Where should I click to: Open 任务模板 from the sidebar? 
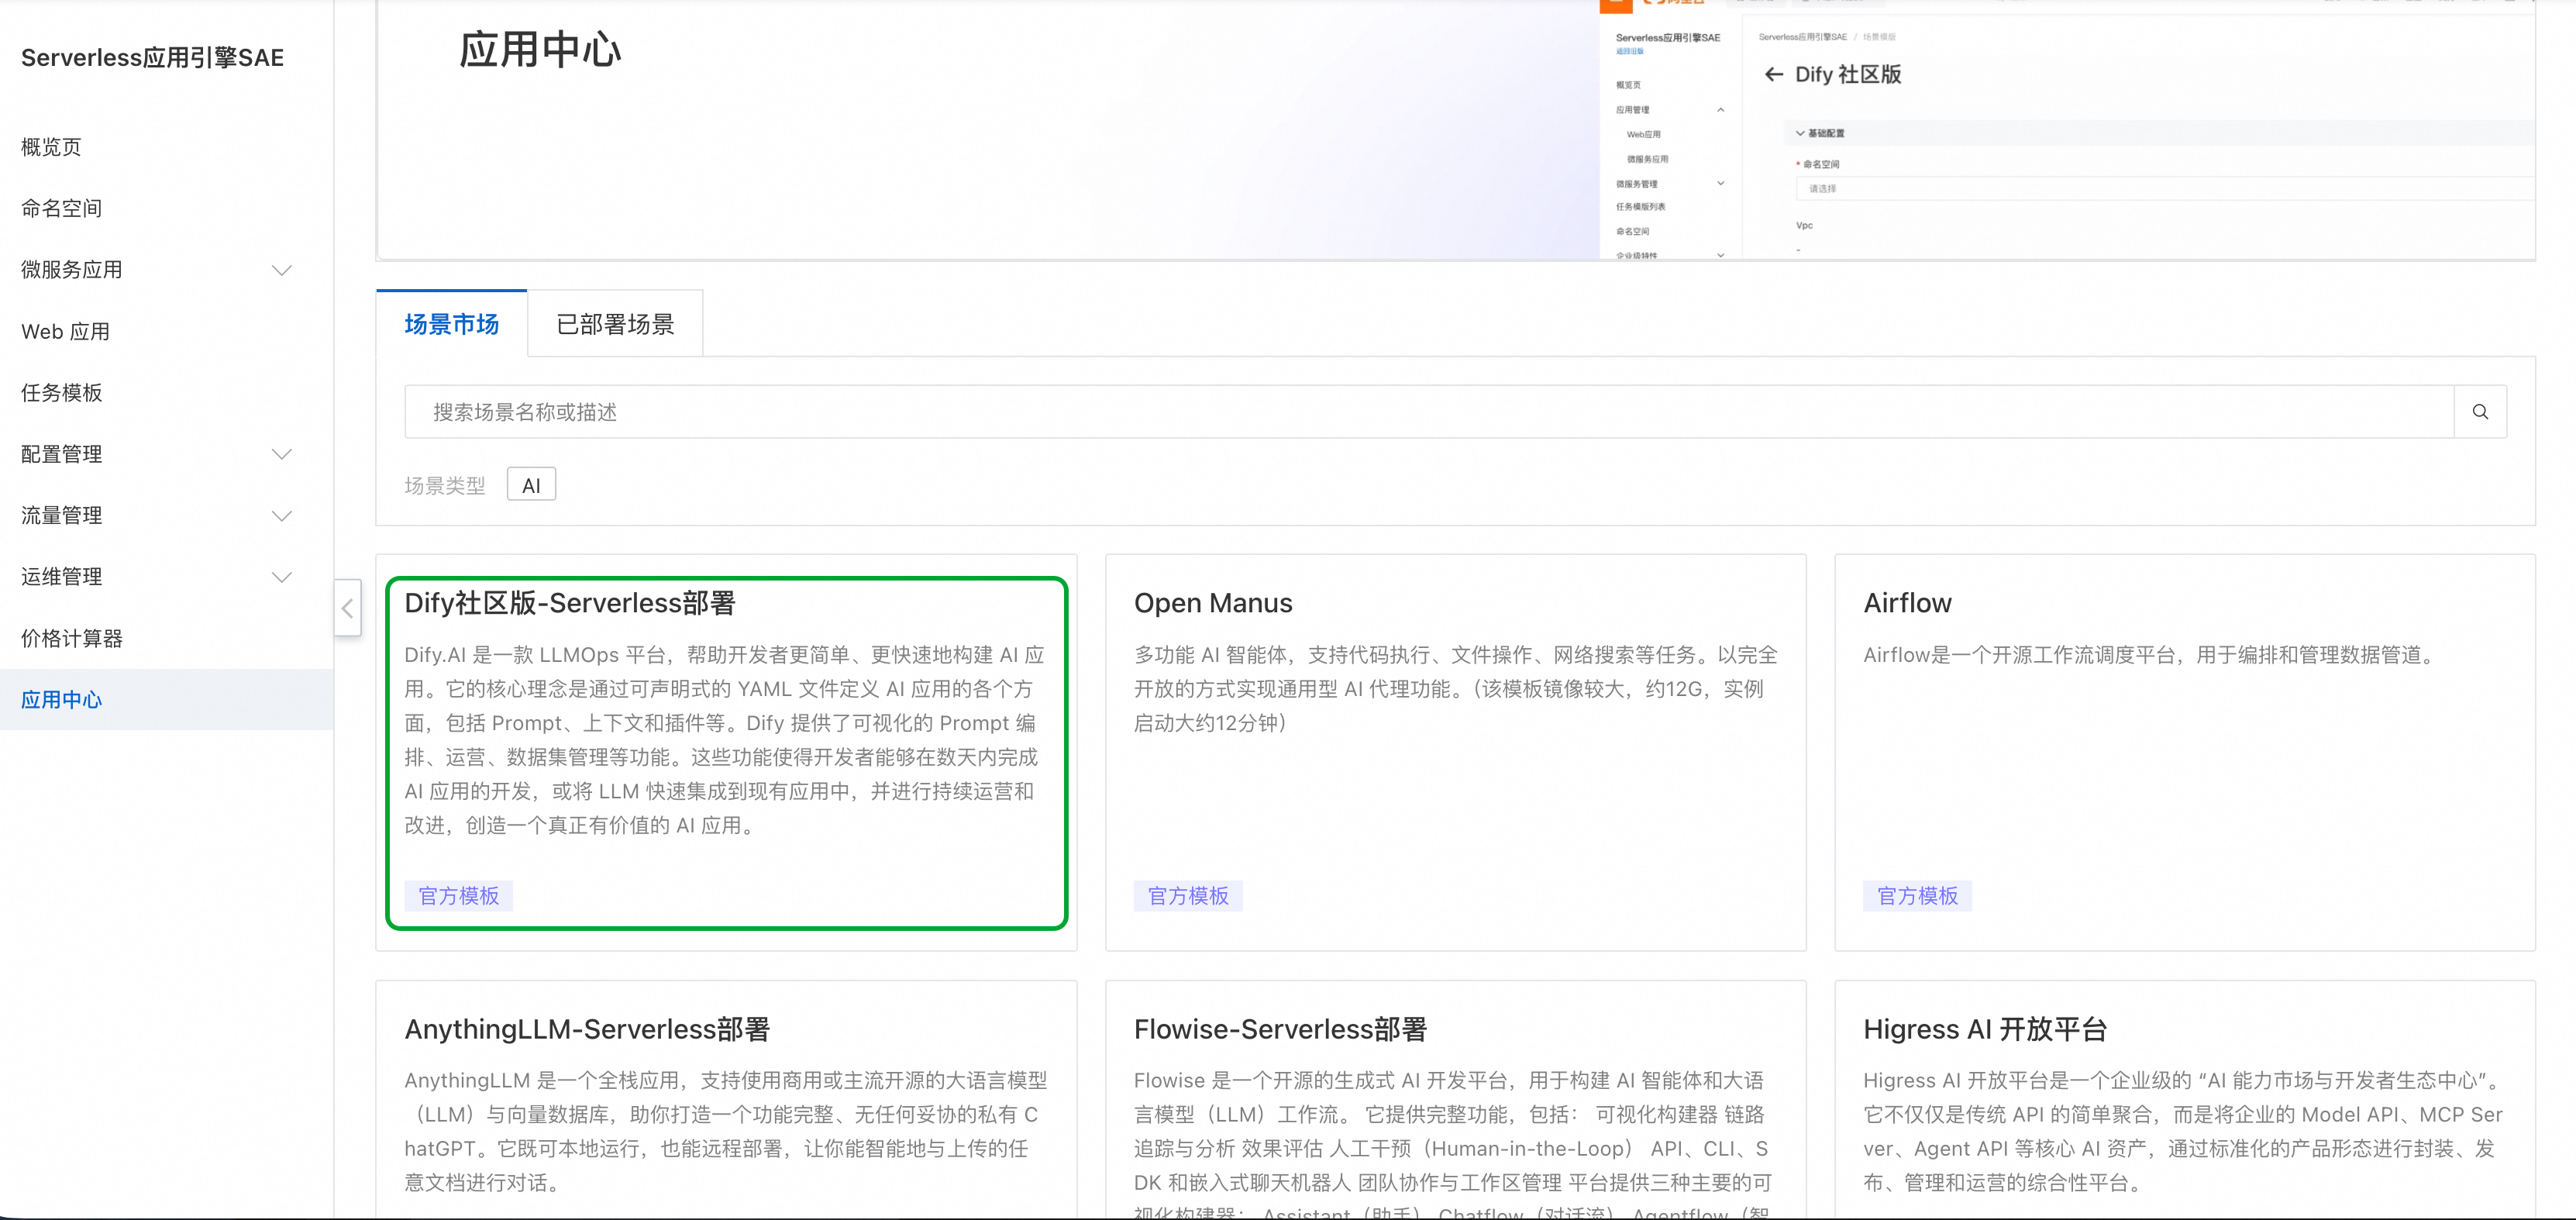(x=62, y=393)
